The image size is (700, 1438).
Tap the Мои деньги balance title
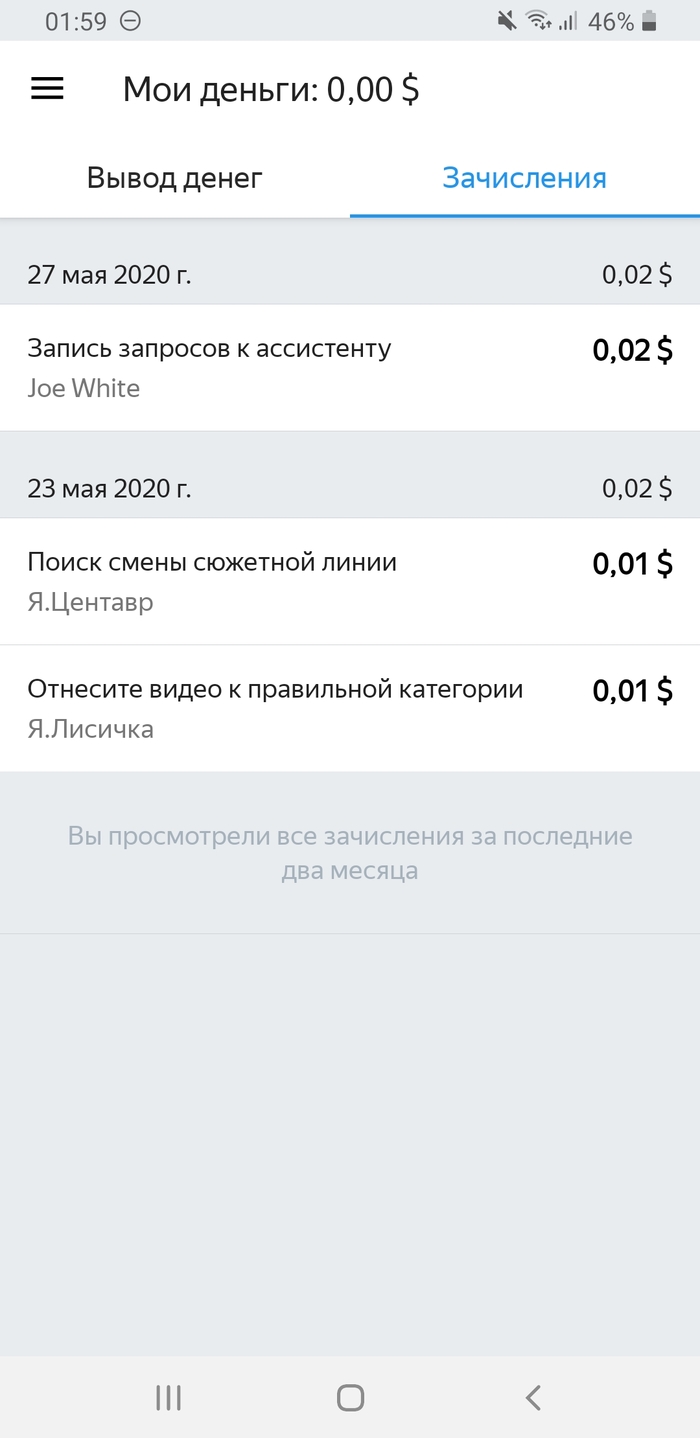(x=271, y=90)
